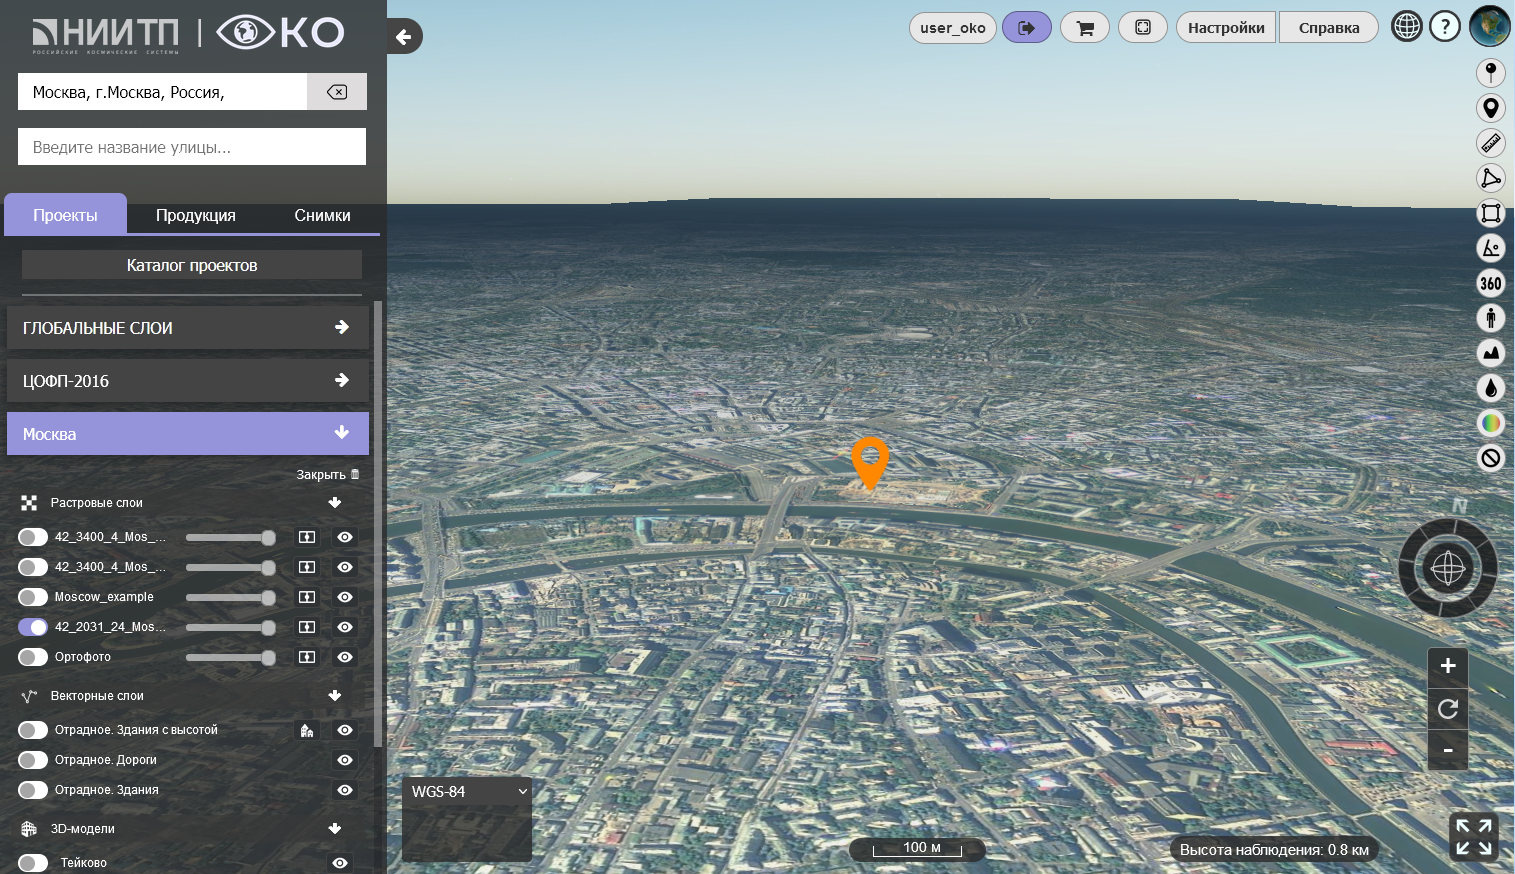Click the compass navigation control

(1447, 568)
